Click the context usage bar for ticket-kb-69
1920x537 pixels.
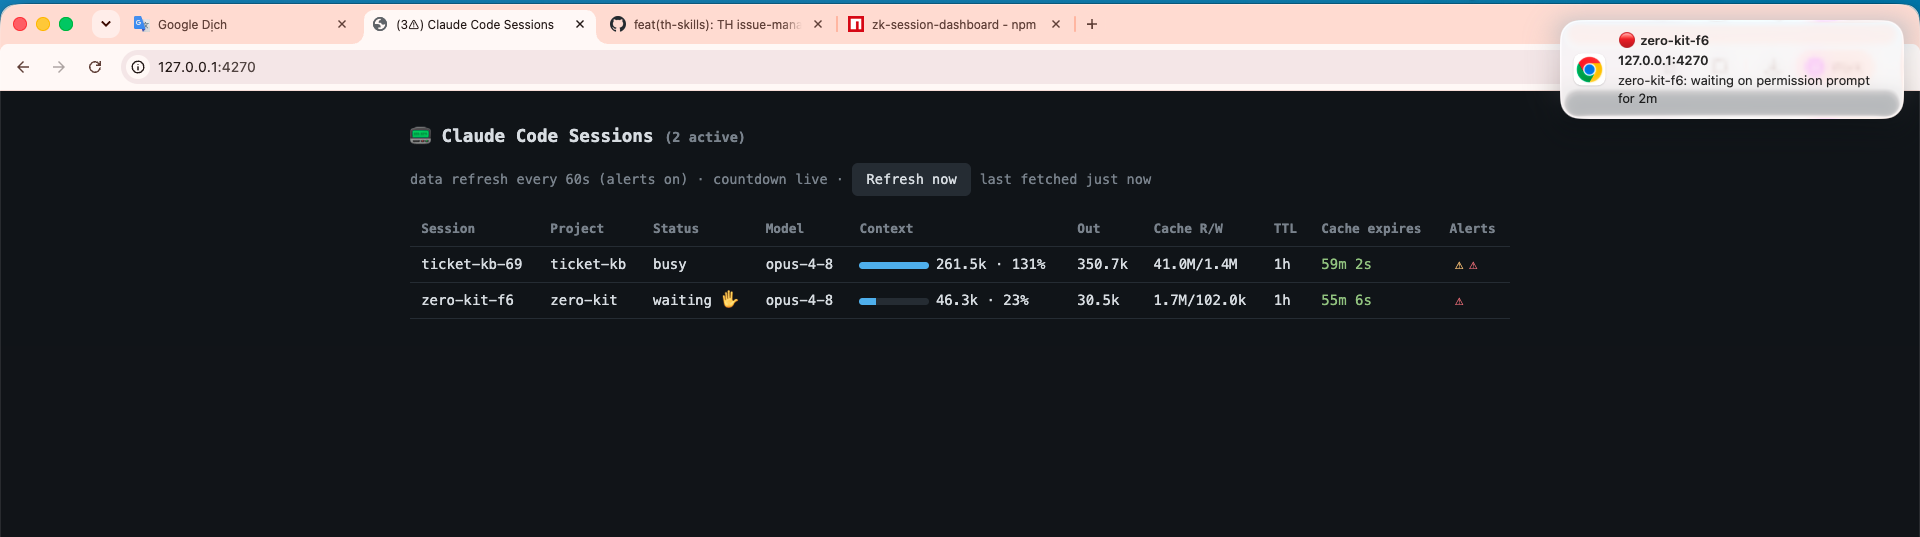coord(894,265)
